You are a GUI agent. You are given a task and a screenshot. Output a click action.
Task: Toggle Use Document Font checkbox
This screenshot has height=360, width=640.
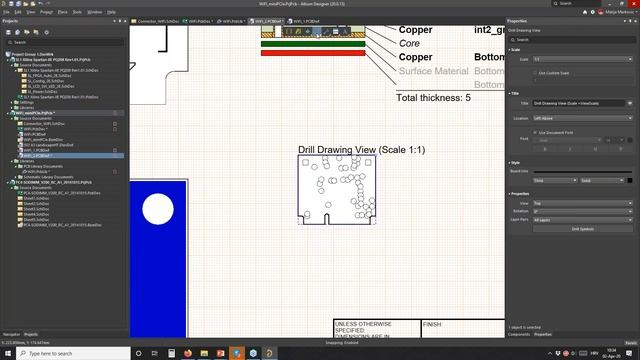535,132
